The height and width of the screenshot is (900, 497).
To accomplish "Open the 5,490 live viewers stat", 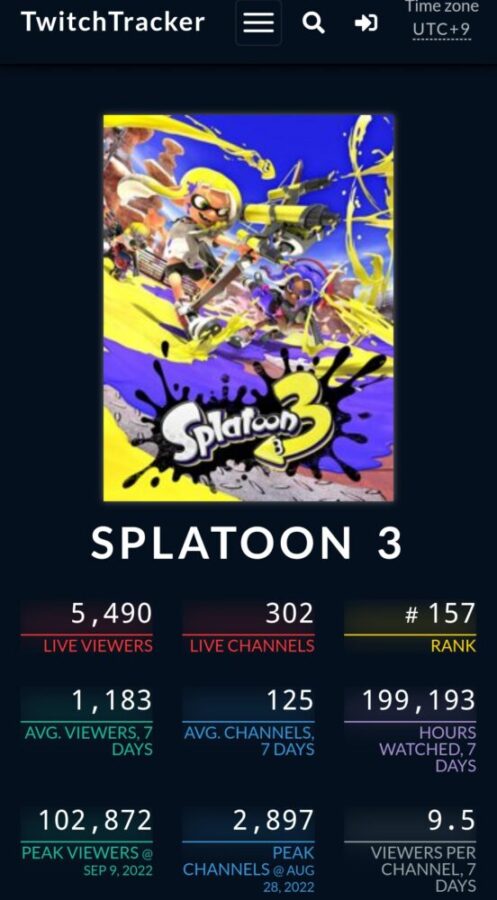I will click(111, 614).
